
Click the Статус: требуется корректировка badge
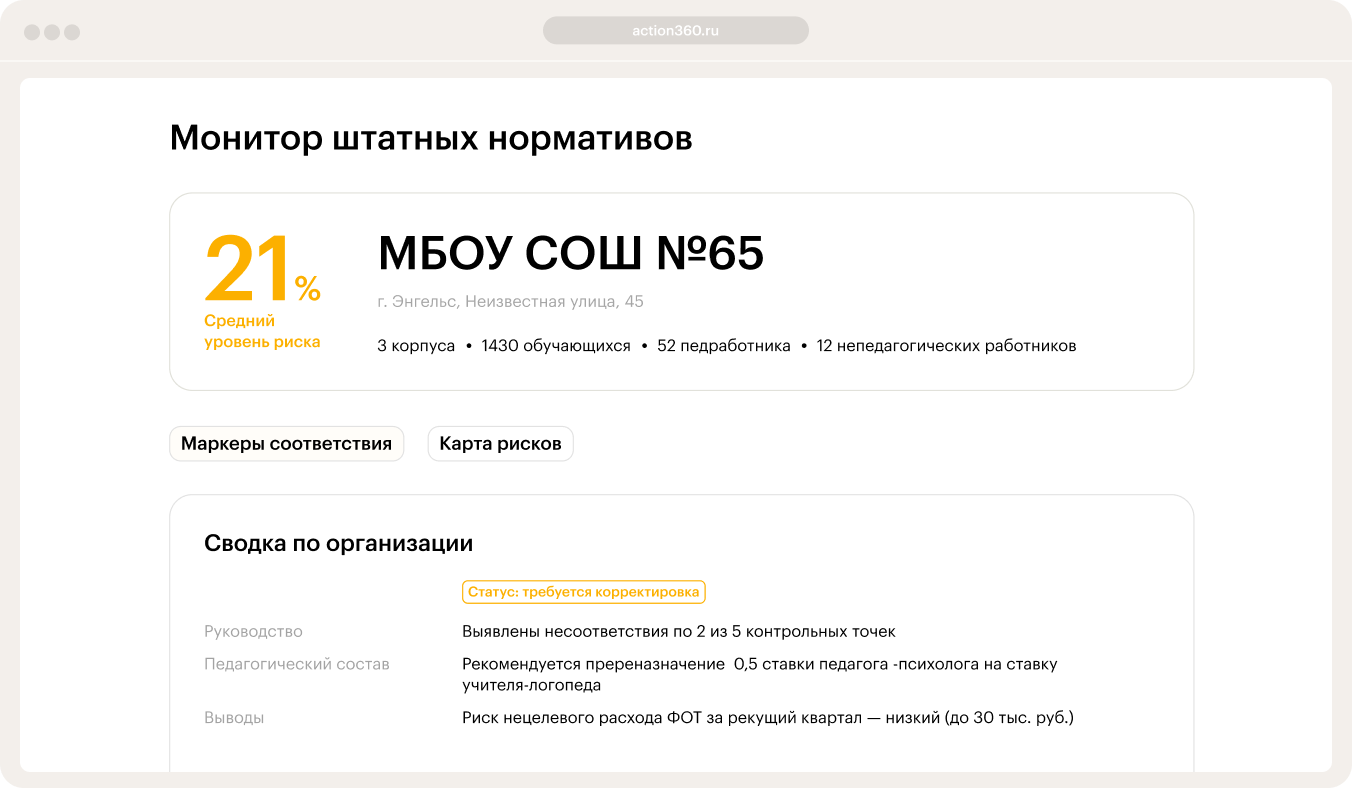coord(584,592)
